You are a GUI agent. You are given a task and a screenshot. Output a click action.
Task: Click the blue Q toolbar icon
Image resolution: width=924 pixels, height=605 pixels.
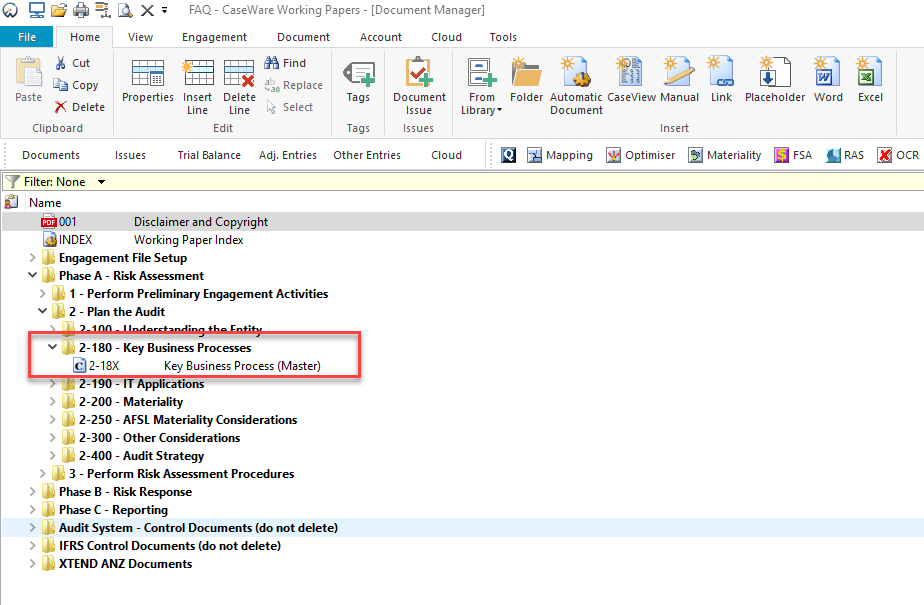pyautogui.click(x=509, y=155)
